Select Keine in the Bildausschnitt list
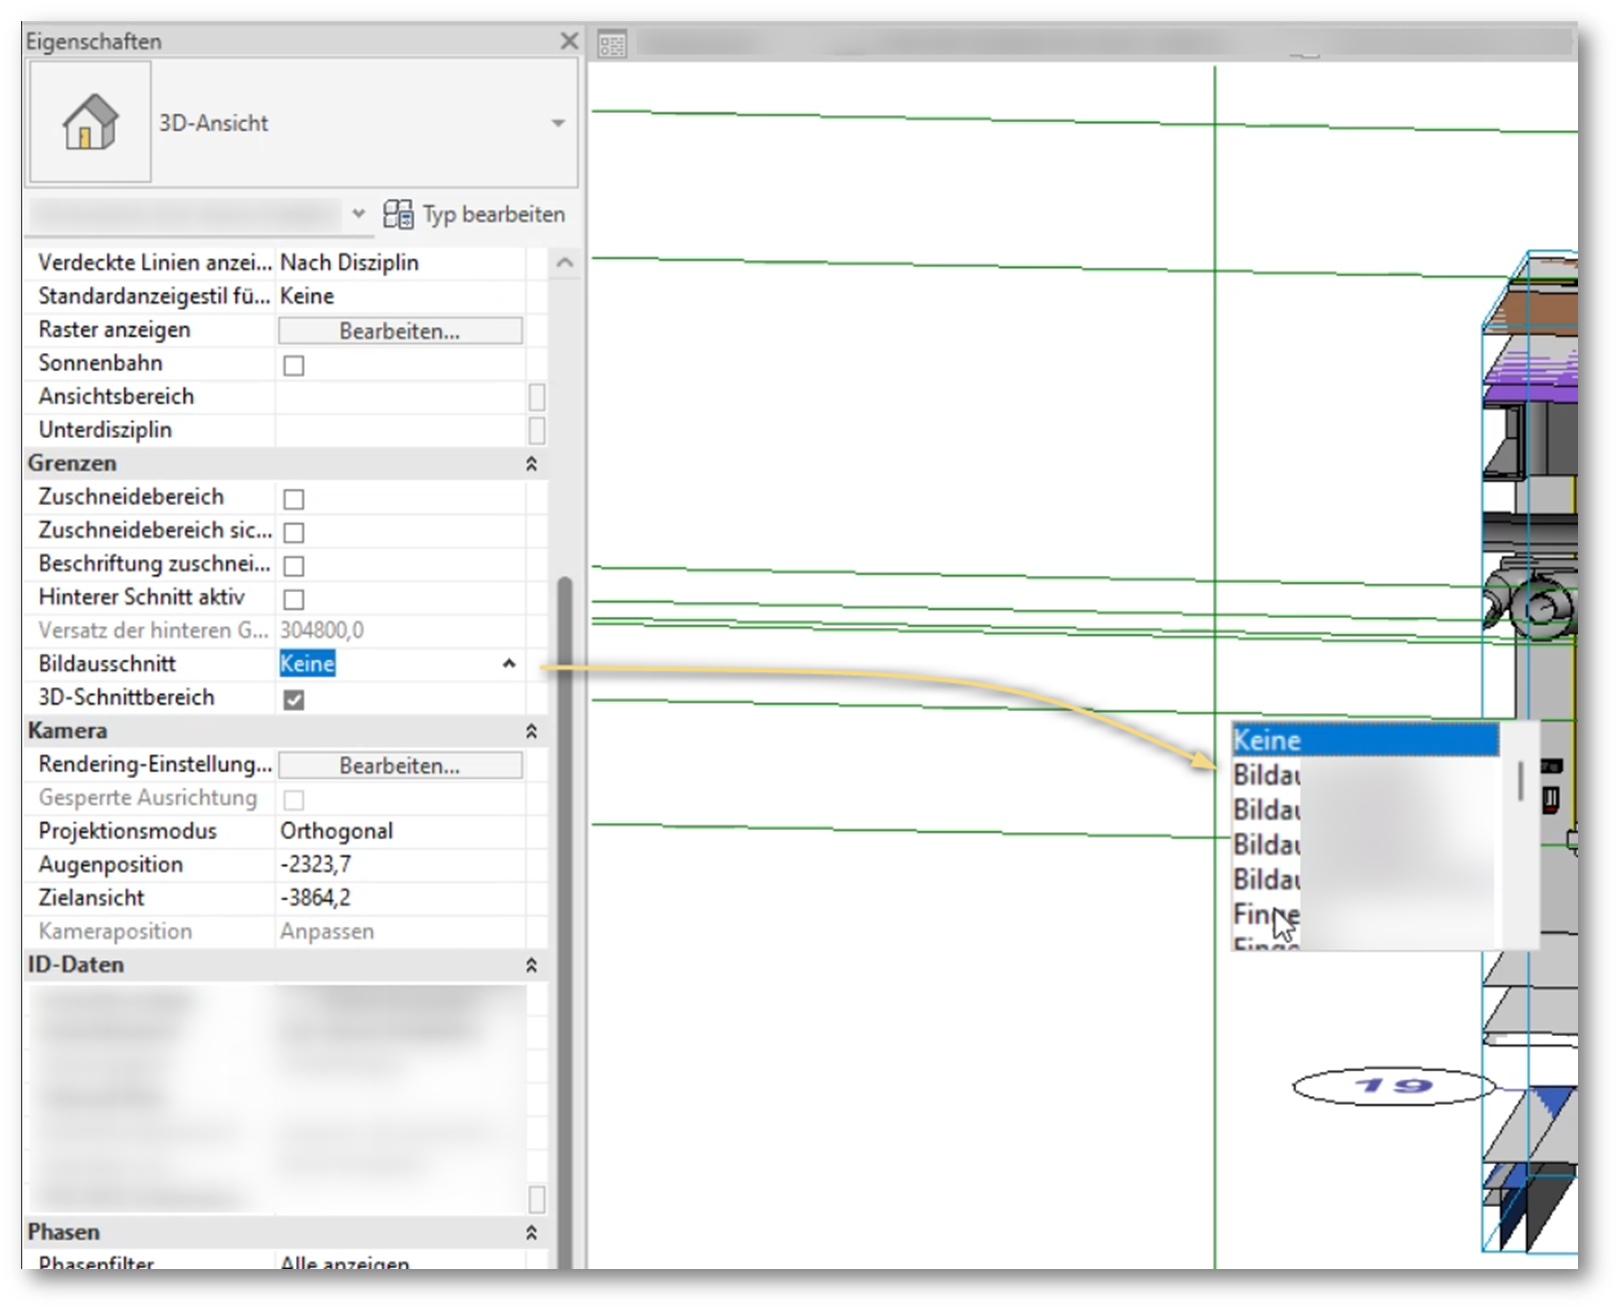This screenshot has width=1620, height=1311. click(1365, 741)
